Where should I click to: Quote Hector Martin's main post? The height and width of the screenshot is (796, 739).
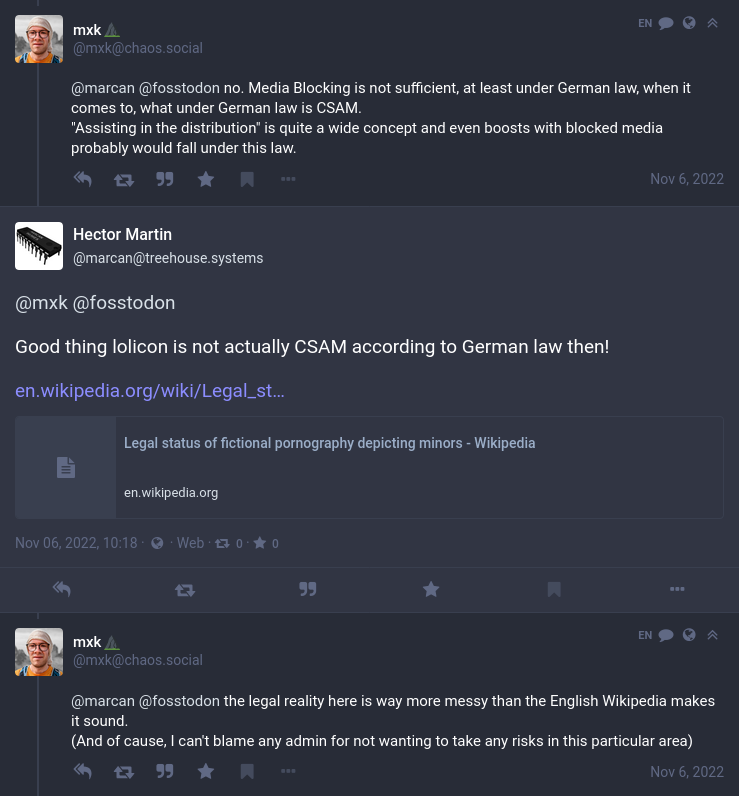tap(308, 589)
